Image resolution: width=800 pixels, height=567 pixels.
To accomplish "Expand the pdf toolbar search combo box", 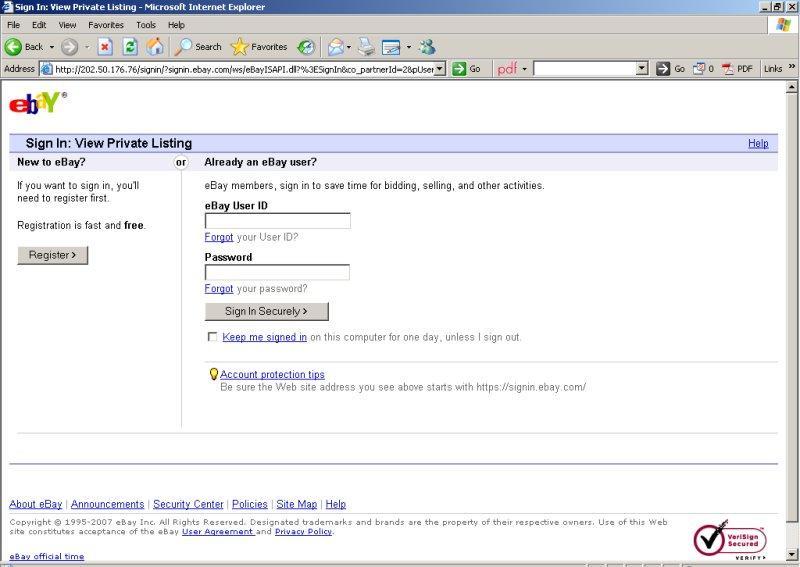I will [642, 68].
